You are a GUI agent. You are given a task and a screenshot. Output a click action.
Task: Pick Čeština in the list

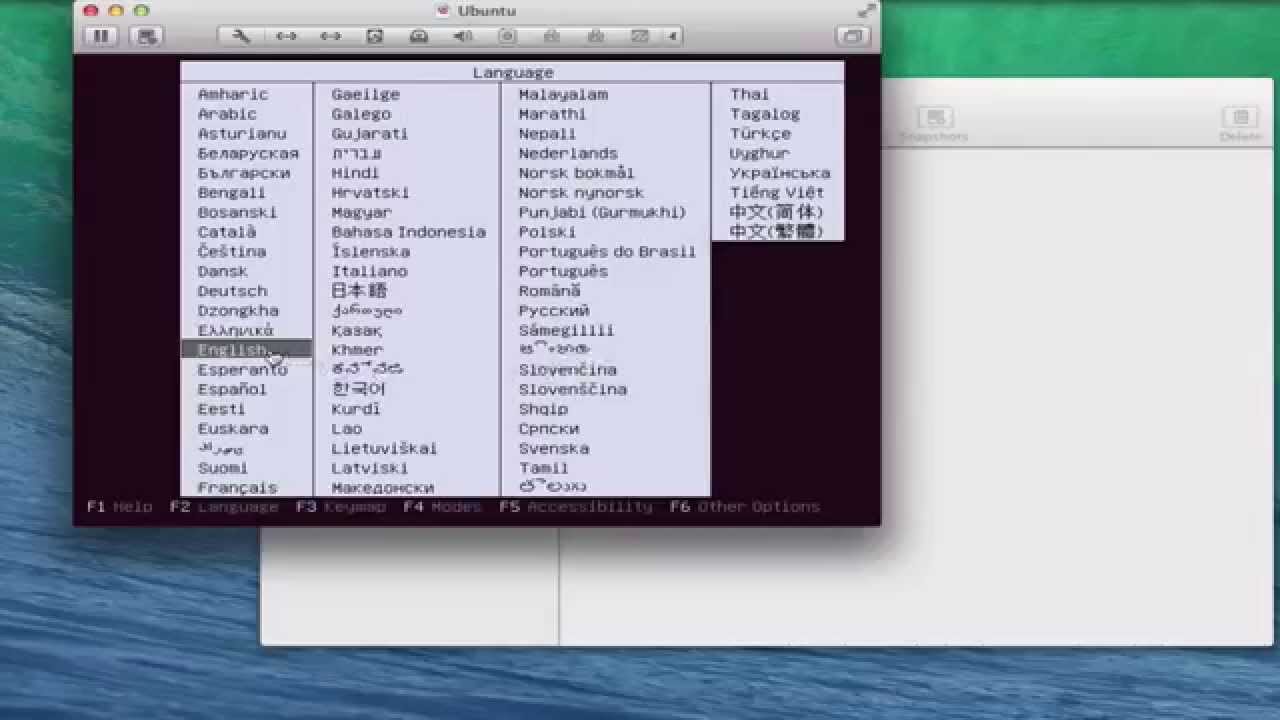(232, 251)
